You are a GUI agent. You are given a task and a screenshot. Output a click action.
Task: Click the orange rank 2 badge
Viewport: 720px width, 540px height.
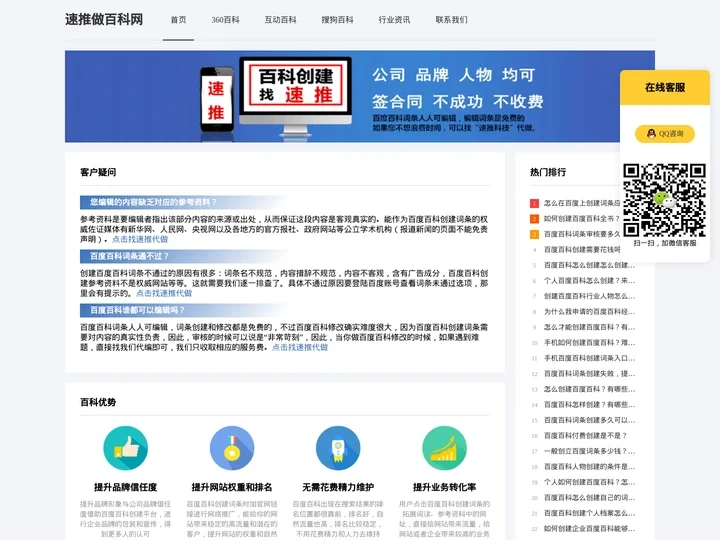[534, 219]
